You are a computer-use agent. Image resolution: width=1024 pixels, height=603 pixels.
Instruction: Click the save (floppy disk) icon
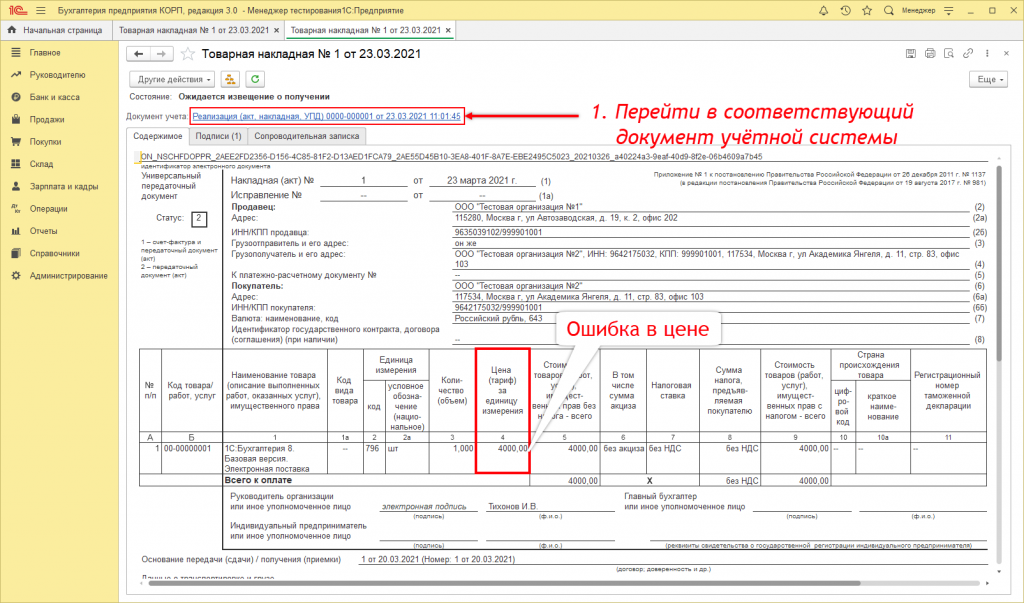pyautogui.click(x=911, y=54)
